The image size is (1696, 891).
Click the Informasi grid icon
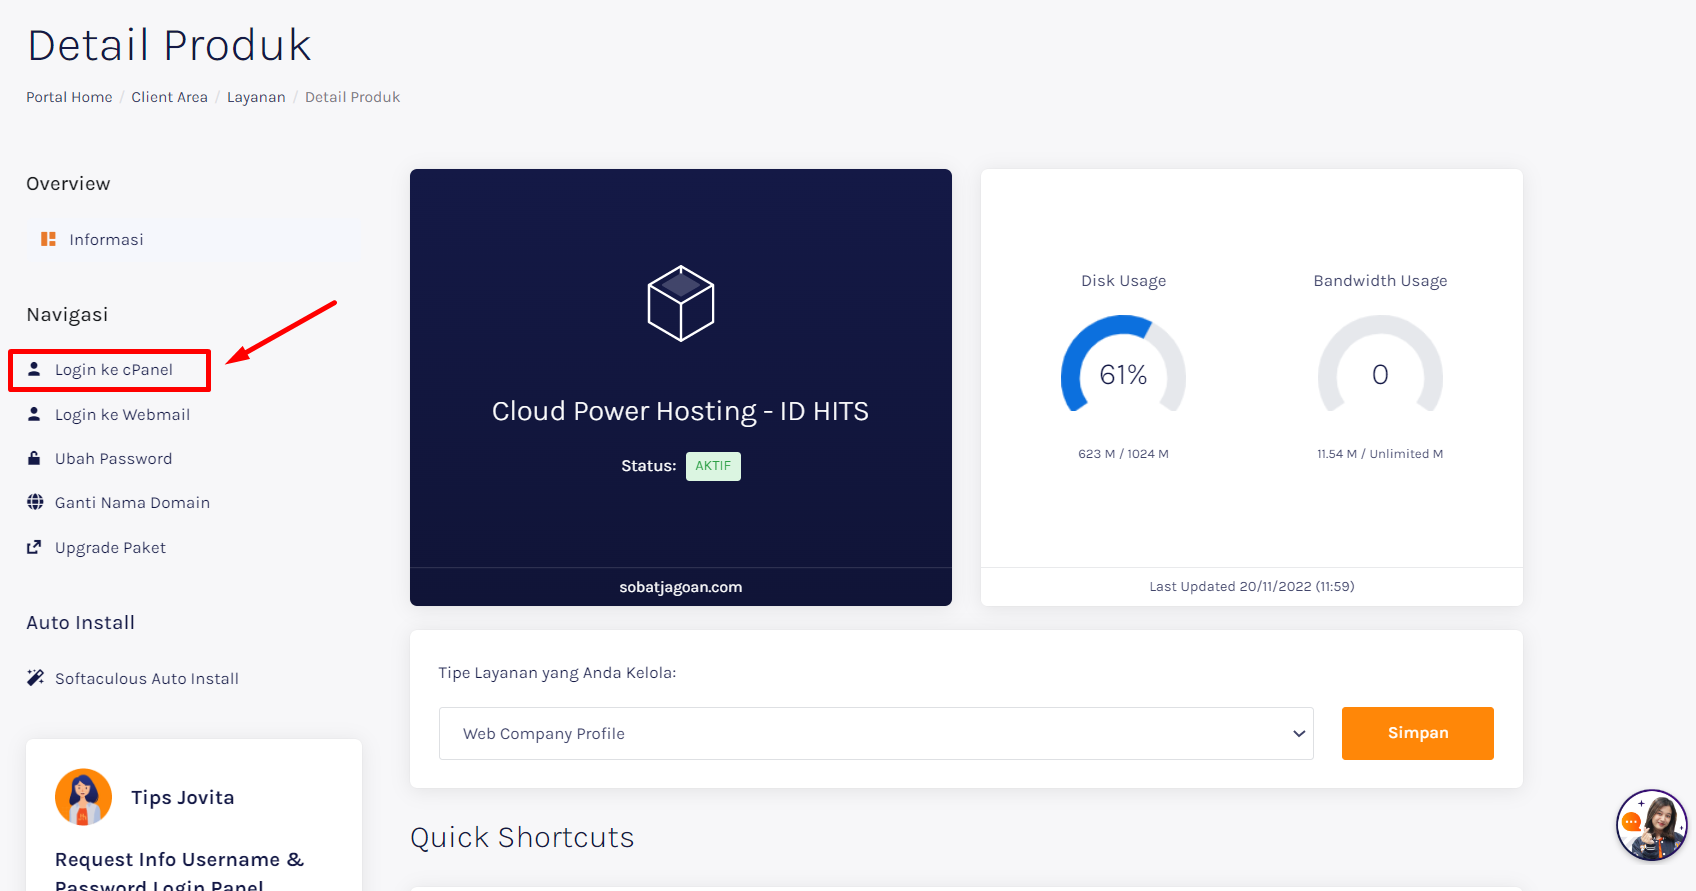48,239
